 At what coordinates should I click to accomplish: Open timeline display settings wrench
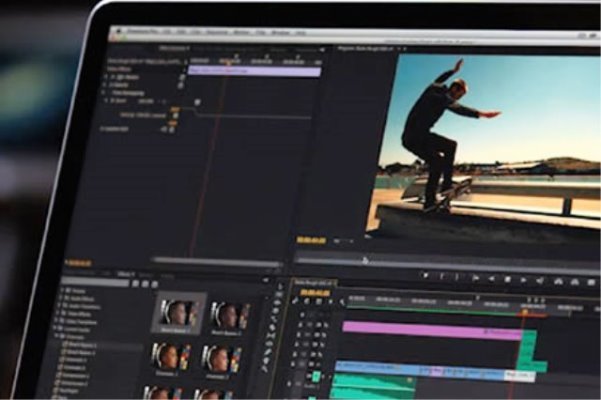tap(342, 303)
